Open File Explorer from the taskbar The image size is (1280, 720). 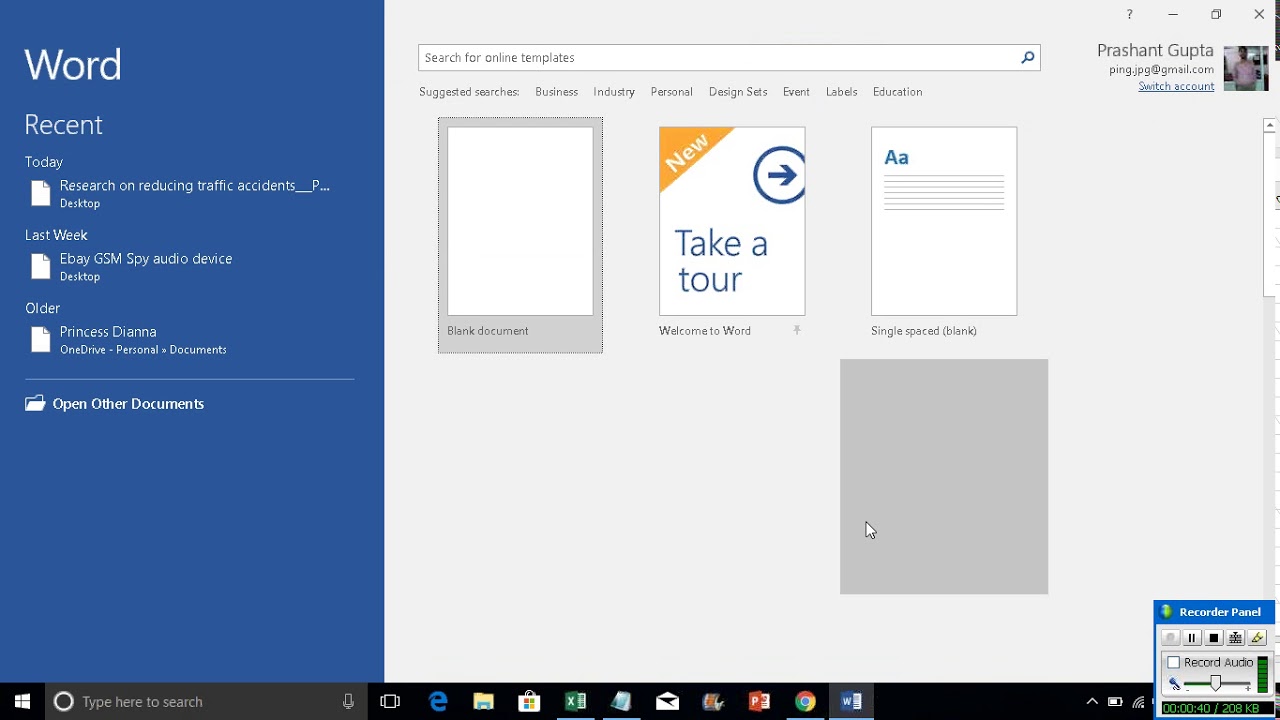point(484,701)
